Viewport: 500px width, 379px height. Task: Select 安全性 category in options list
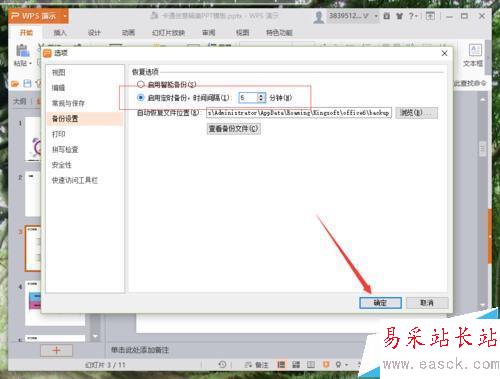[x=85, y=165]
